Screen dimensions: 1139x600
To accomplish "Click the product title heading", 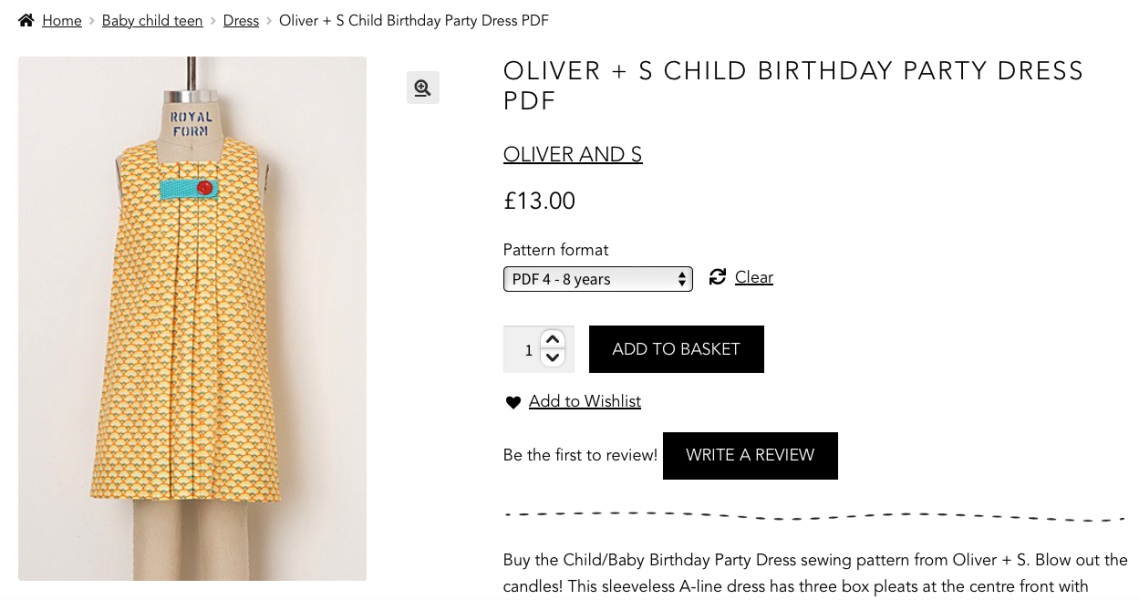I will tap(793, 85).
